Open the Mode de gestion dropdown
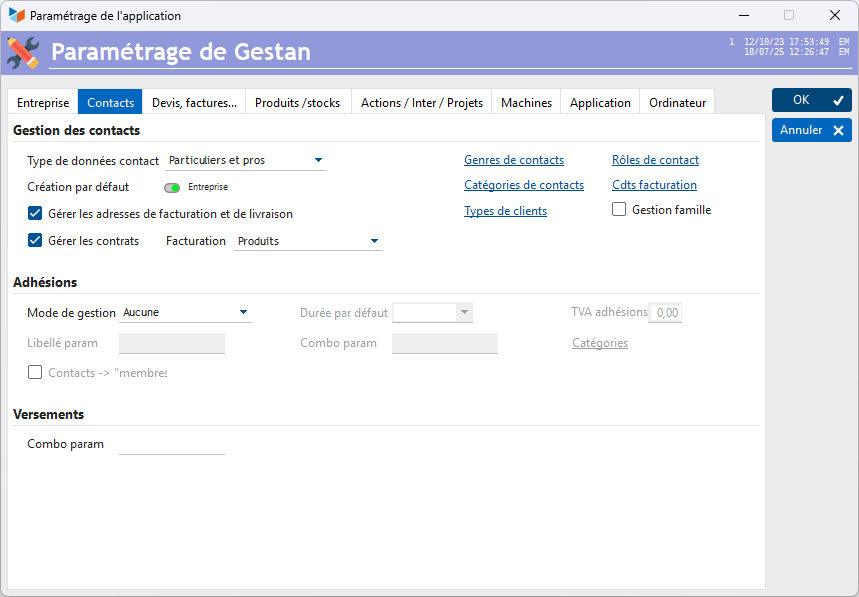 click(186, 312)
